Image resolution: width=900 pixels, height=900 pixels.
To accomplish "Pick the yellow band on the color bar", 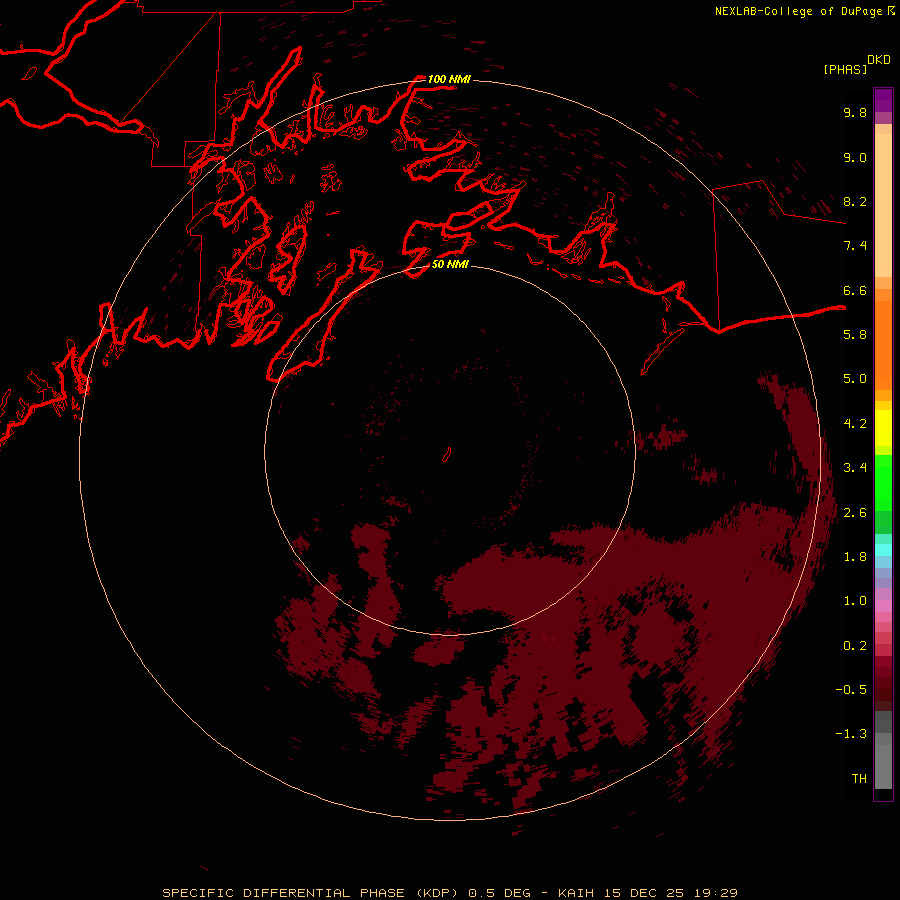I will (883, 428).
